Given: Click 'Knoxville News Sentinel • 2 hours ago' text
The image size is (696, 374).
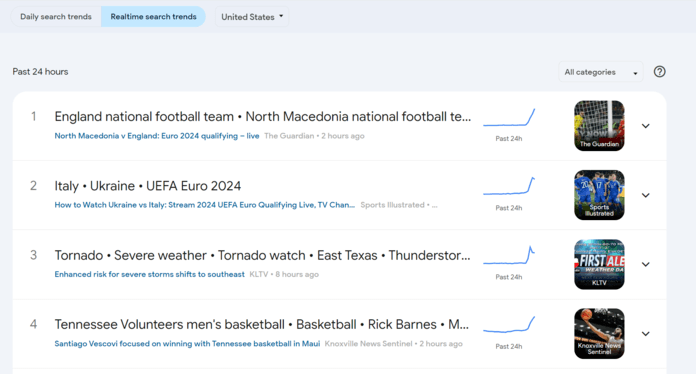Looking at the screenshot, I should (x=393, y=343).
